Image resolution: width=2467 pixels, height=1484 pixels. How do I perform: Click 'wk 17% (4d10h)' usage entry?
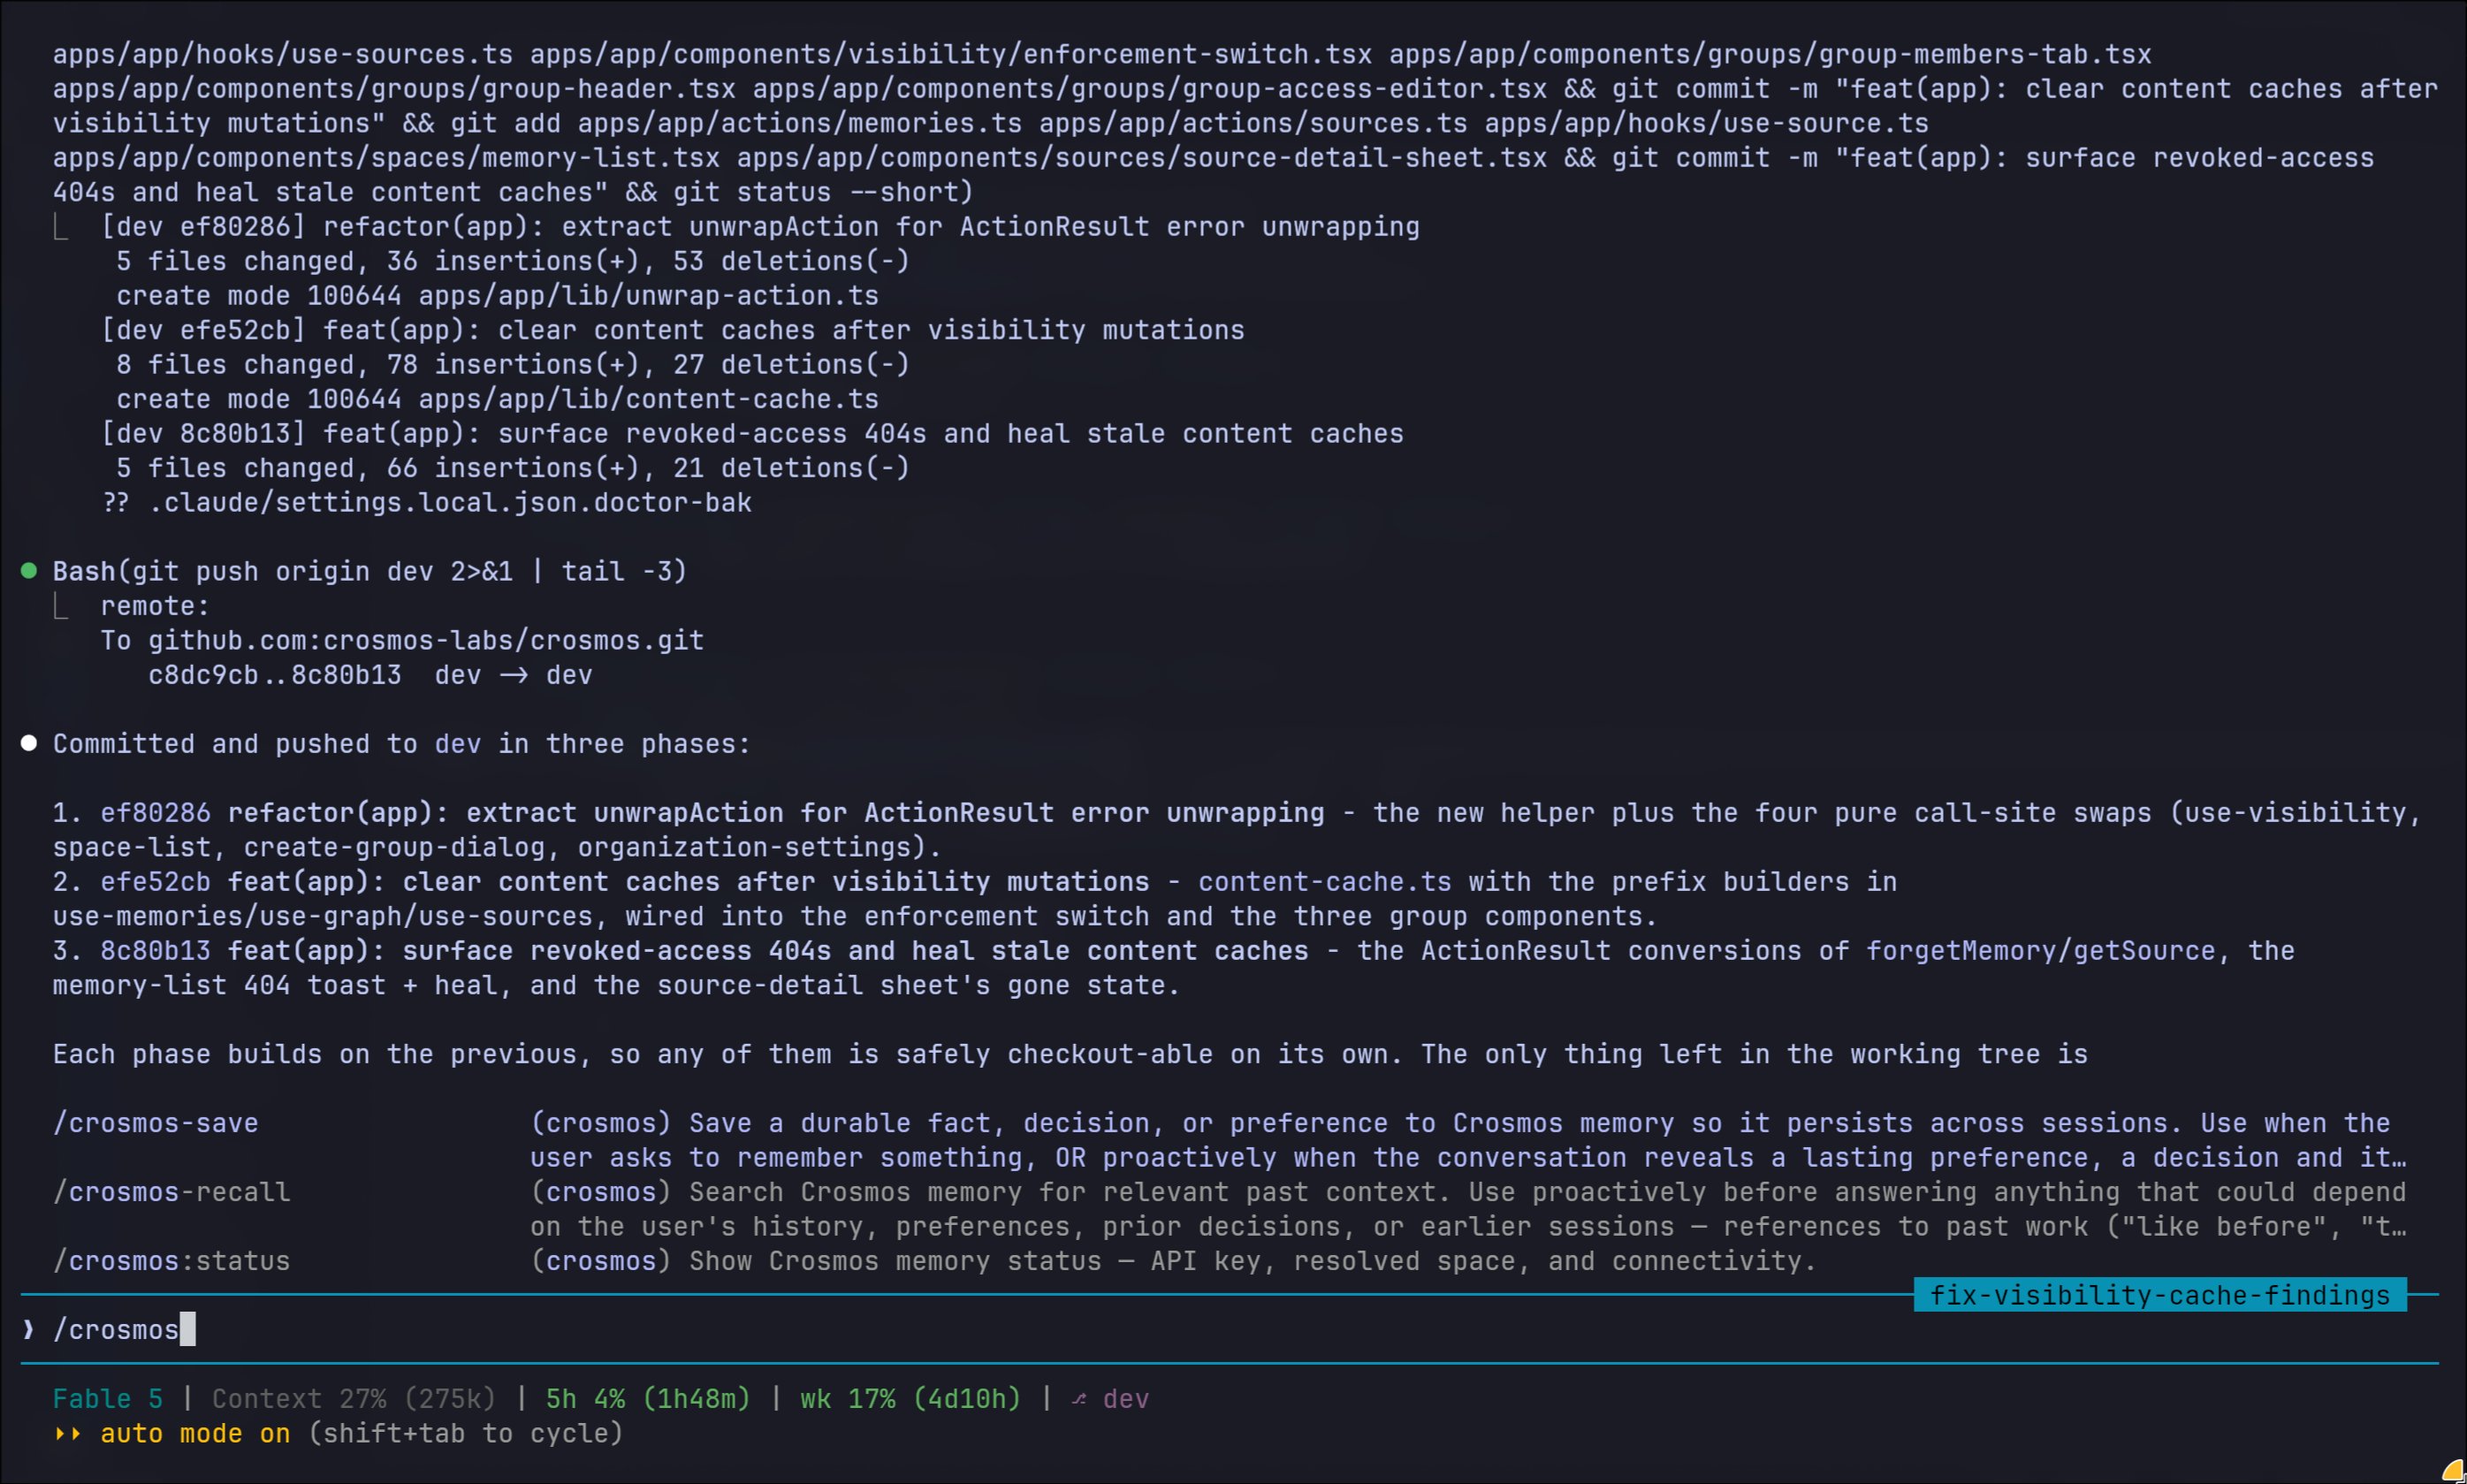[x=911, y=1399]
